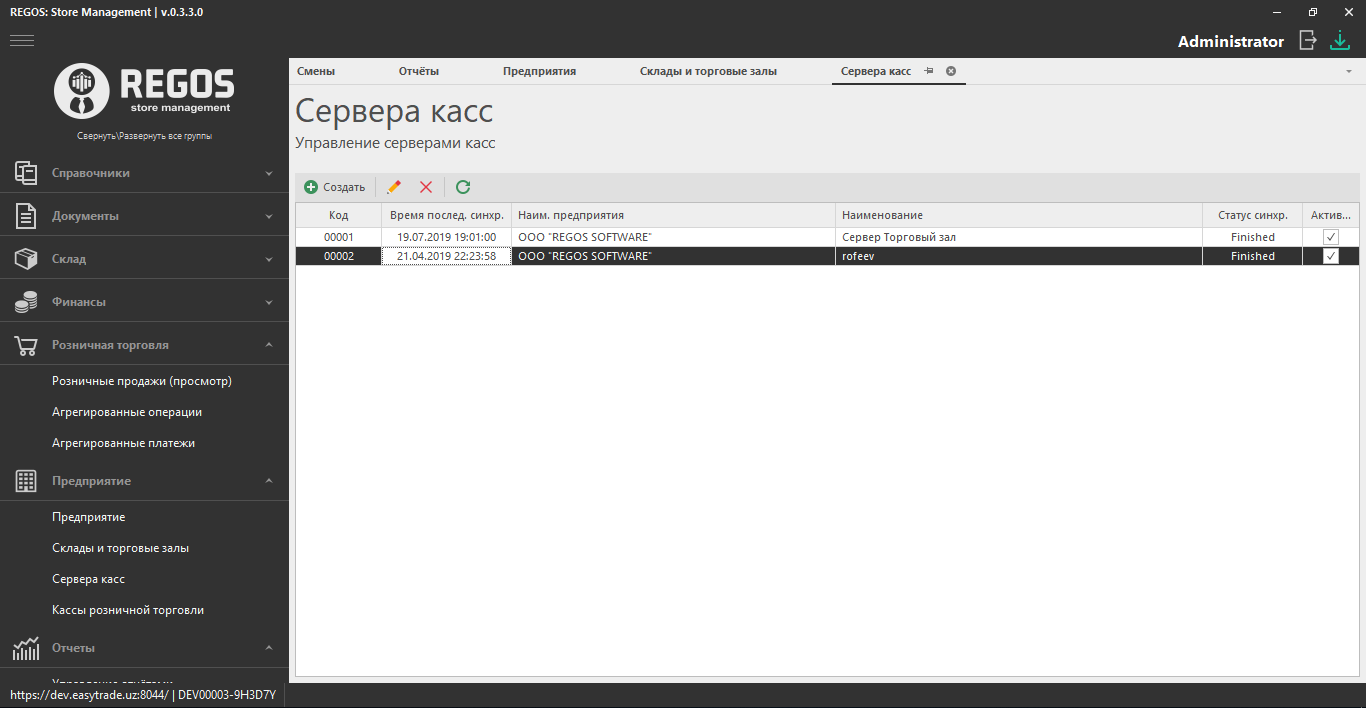This screenshot has width=1366, height=708.
Task: Sort by the Актив... column header
Action: 1331,215
